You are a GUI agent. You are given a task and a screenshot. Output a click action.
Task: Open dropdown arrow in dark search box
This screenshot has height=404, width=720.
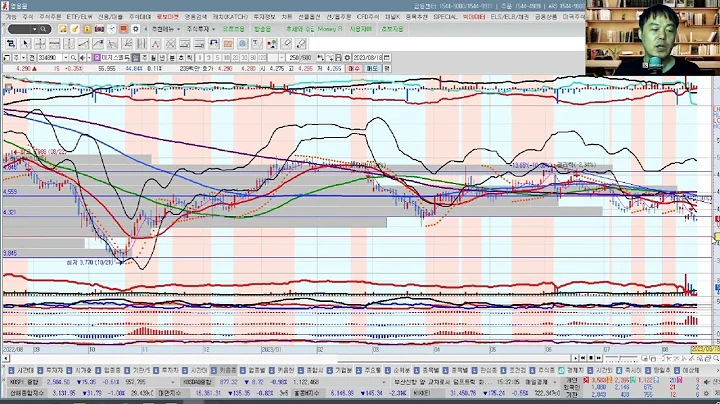click(x=34, y=29)
